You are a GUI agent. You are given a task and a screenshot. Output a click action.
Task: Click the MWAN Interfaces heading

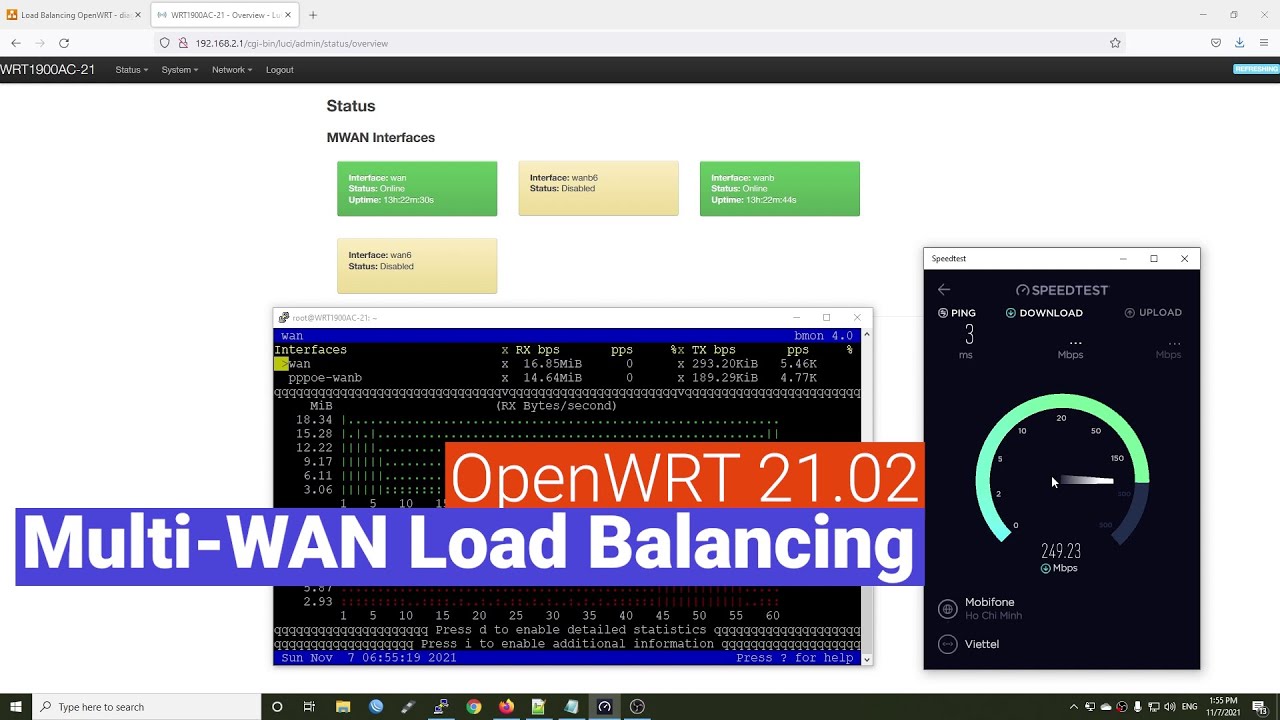(381, 138)
